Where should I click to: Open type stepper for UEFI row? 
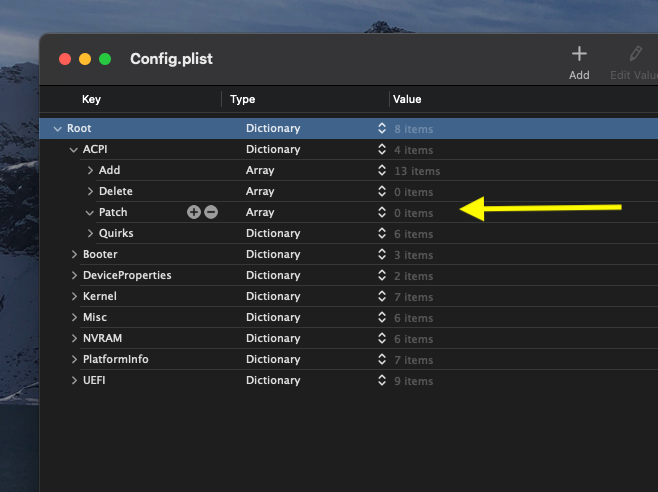pos(381,380)
